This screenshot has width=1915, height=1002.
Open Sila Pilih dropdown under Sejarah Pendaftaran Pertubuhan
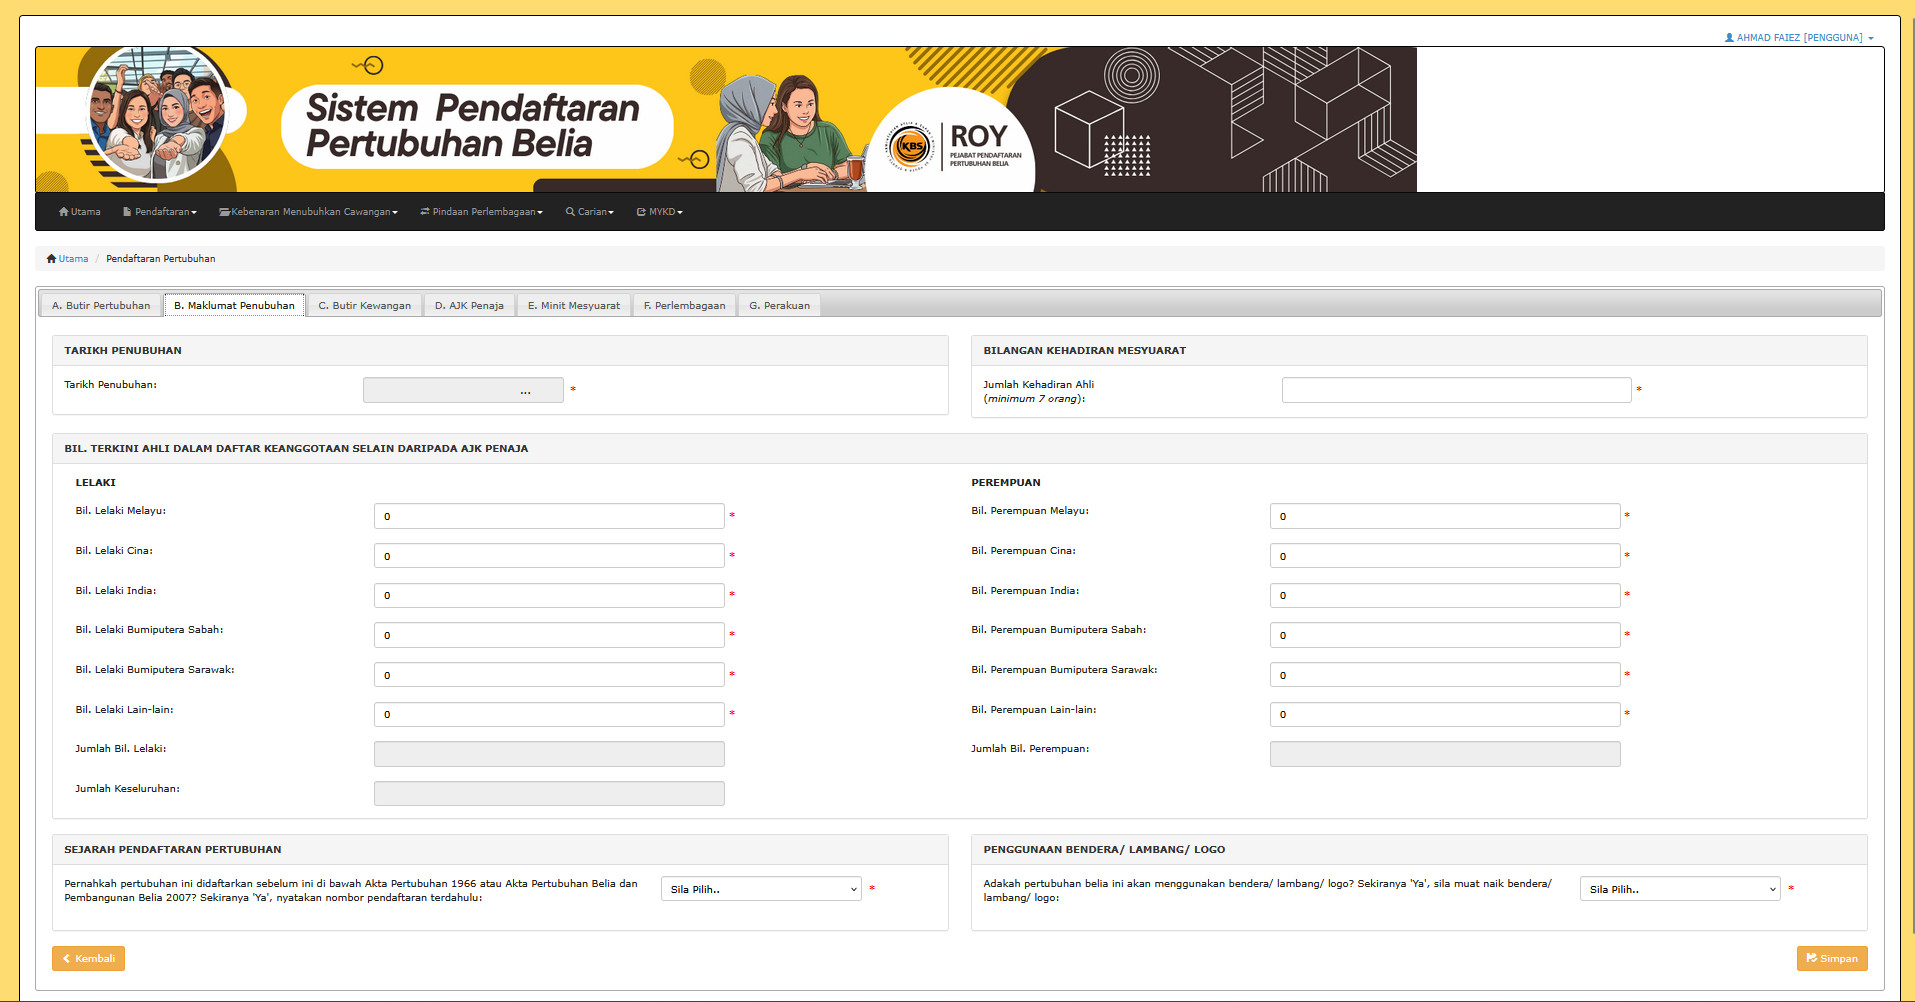coord(761,889)
